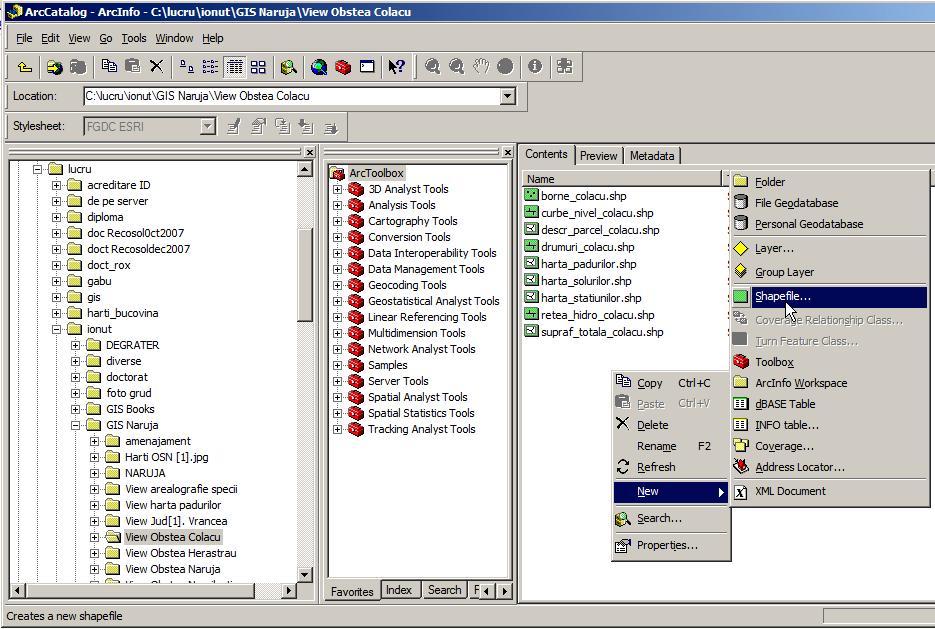Select the harta_padurilor.shp file

point(588,264)
